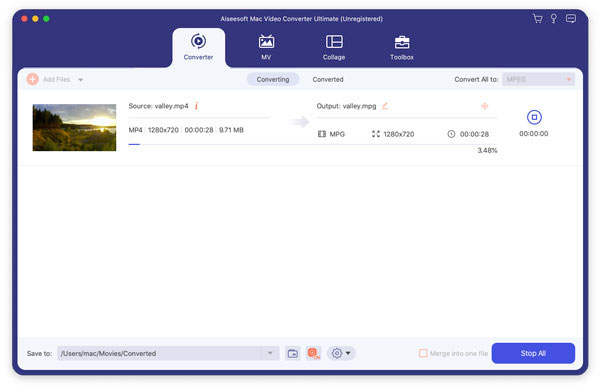Click the register key icon

click(553, 18)
